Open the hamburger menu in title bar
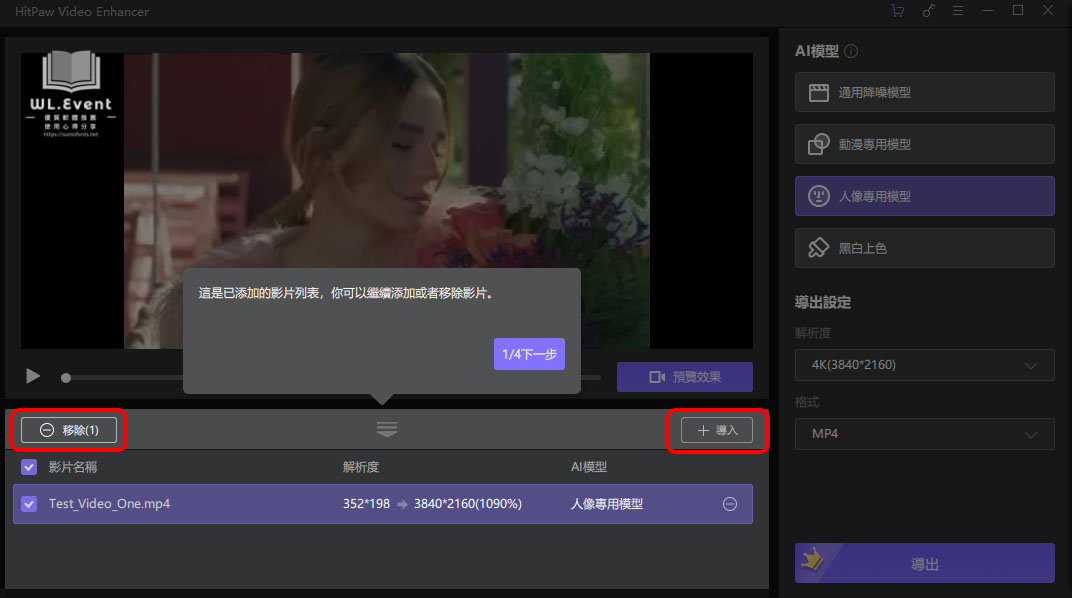This screenshot has height=598, width=1072. click(958, 11)
